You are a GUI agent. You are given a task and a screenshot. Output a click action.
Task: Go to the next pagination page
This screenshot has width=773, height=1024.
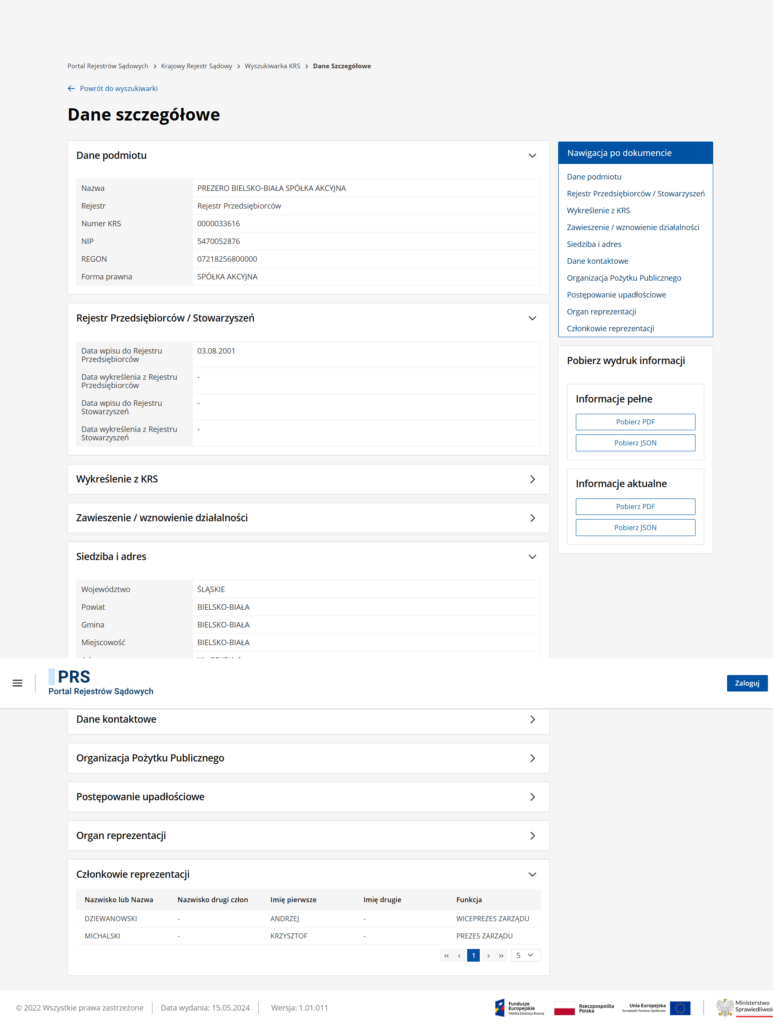488,955
